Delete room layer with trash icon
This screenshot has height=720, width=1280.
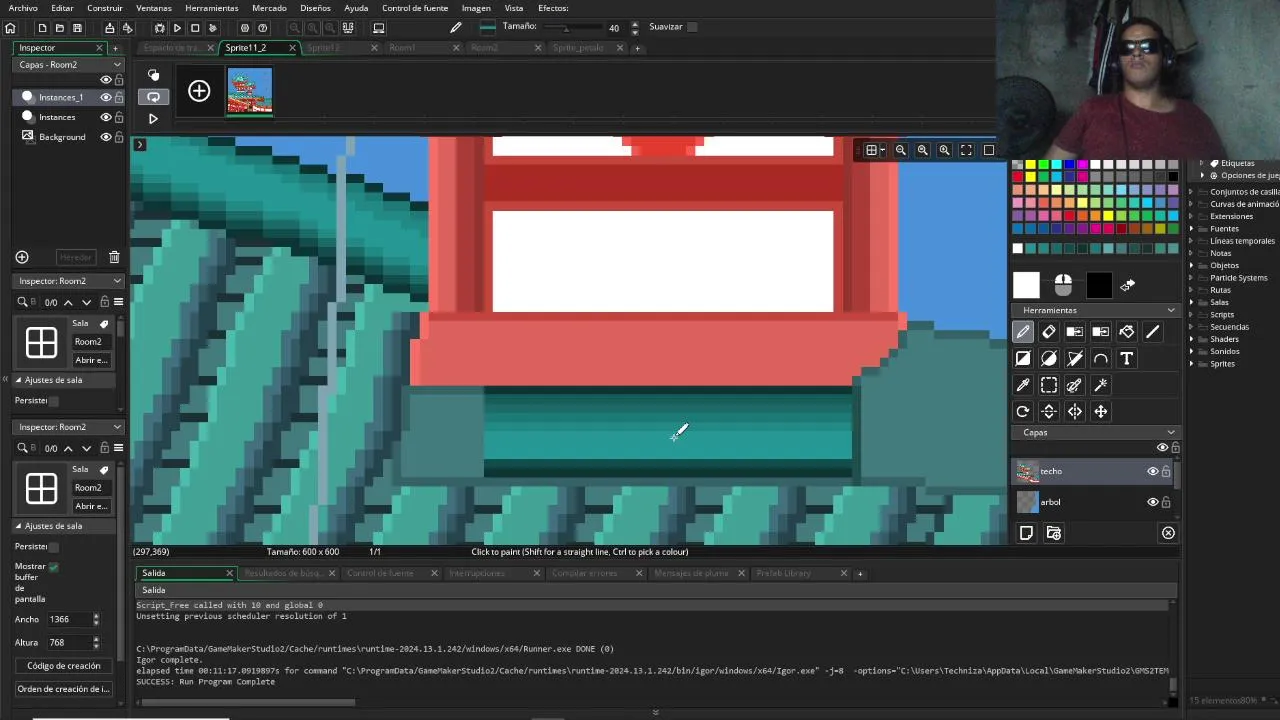[x=114, y=257]
